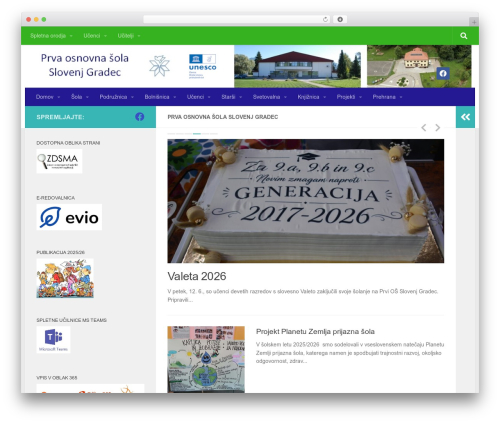Open Svetovalna menu
This screenshot has width=500, height=423.
click(270, 97)
